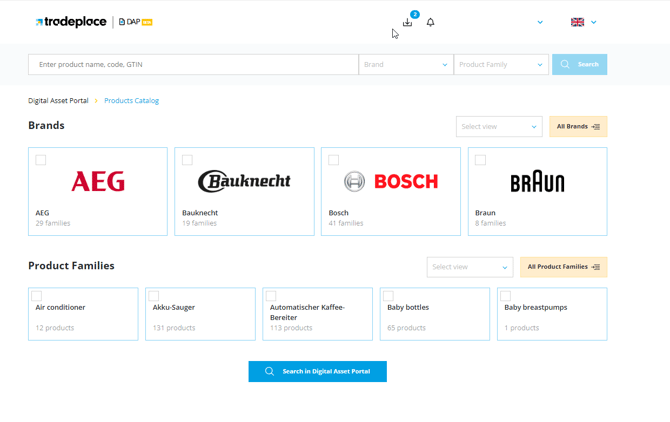Image resolution: width=670 pixels, height=422 pixels.
Task: Check the Automatischer Kaffee-Bereiter checkbox
Action: tap(271, 296)
